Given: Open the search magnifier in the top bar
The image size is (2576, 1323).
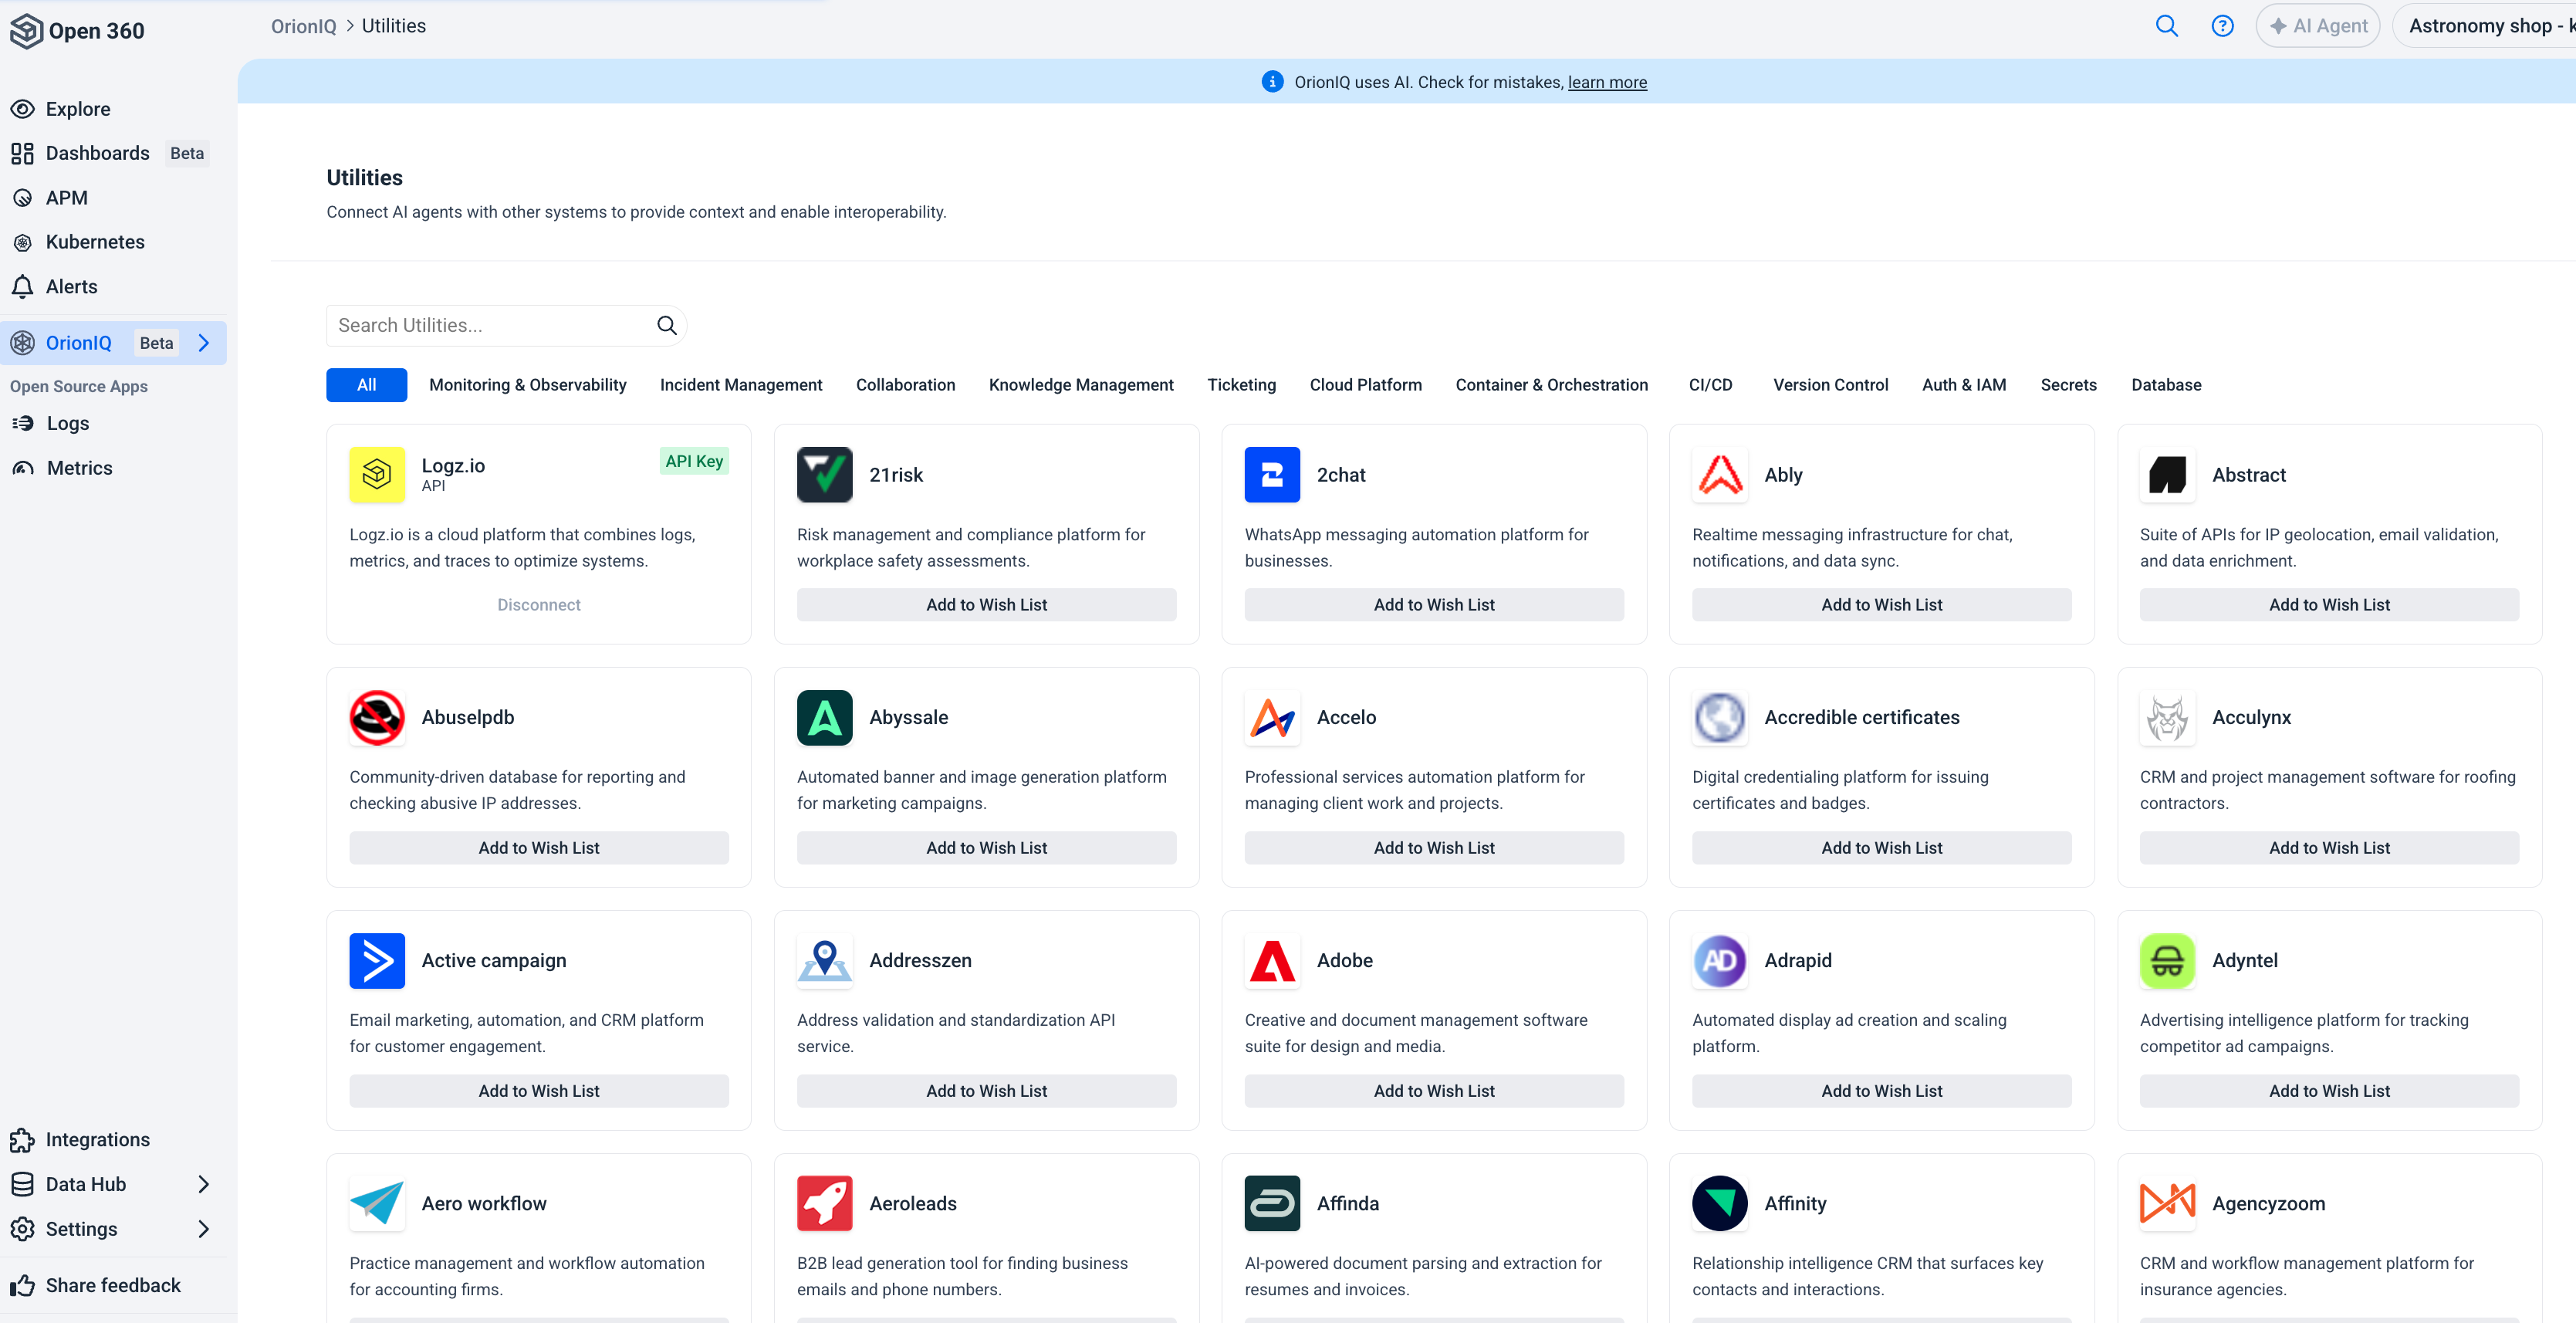Looking at the screenshot, I should 2166,26.
